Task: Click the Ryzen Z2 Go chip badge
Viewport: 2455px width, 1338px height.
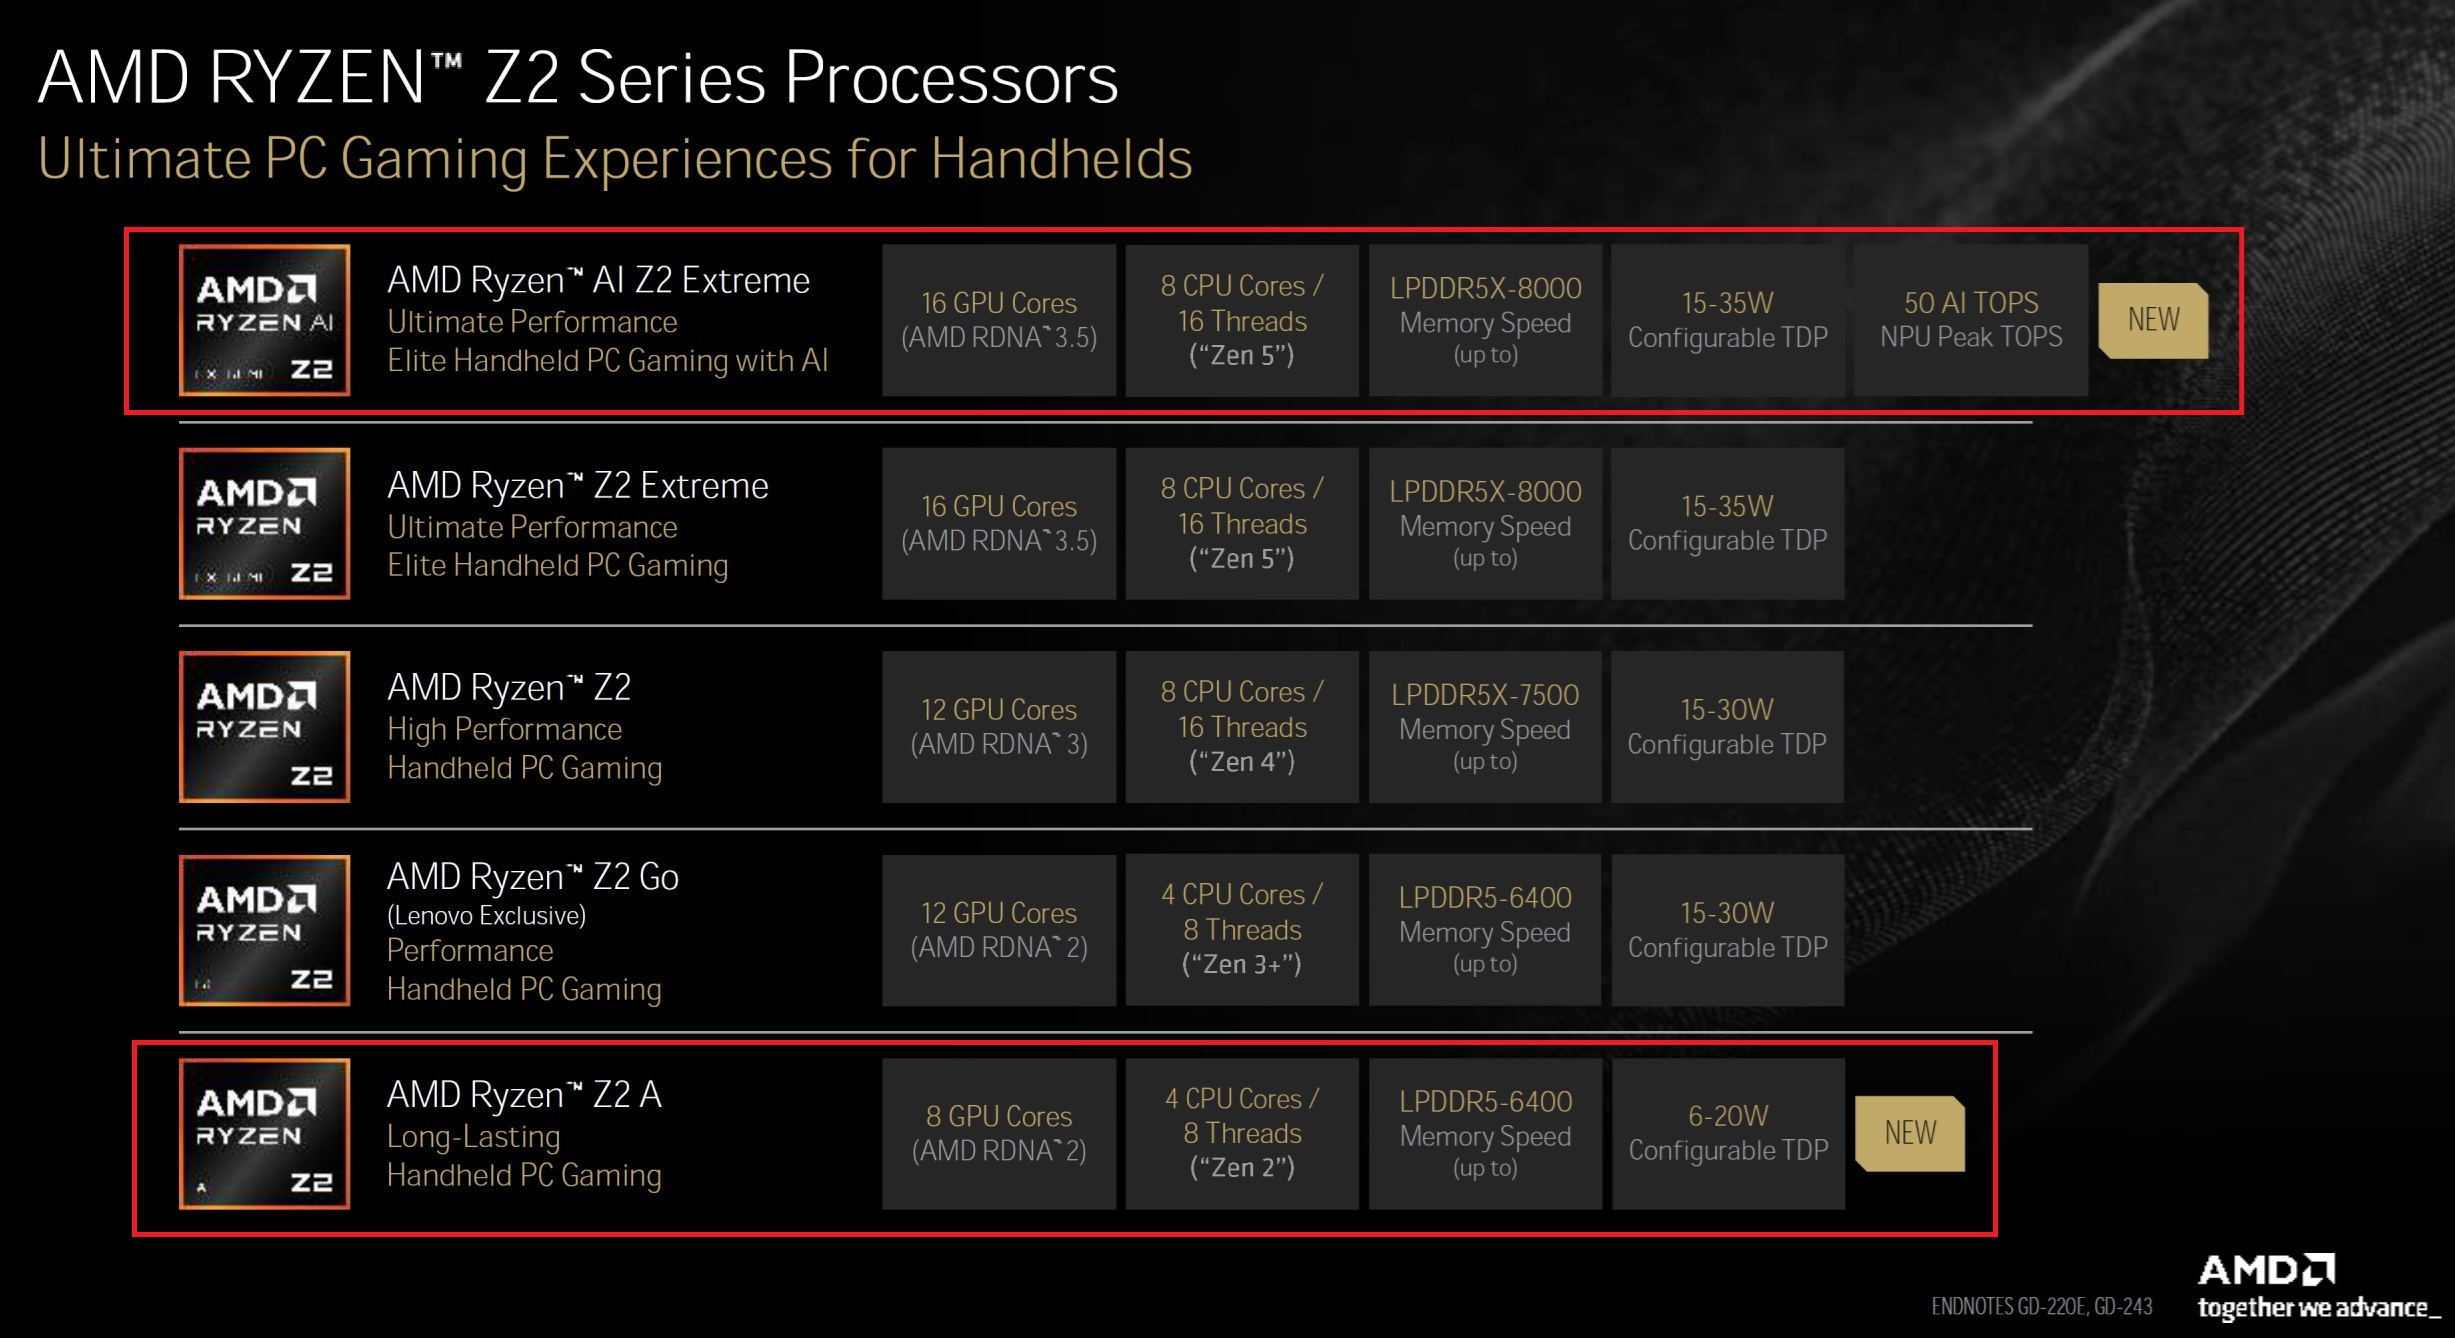Action: tap(264, 930)
